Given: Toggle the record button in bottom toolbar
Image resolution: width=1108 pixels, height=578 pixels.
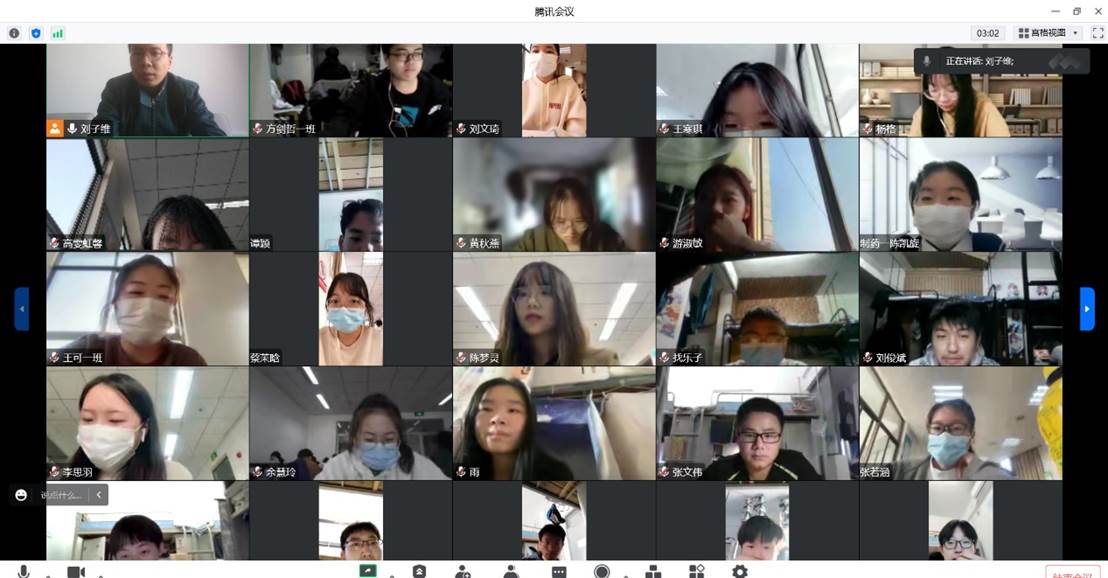Looking at the screenshot, I should pos(602,571).
